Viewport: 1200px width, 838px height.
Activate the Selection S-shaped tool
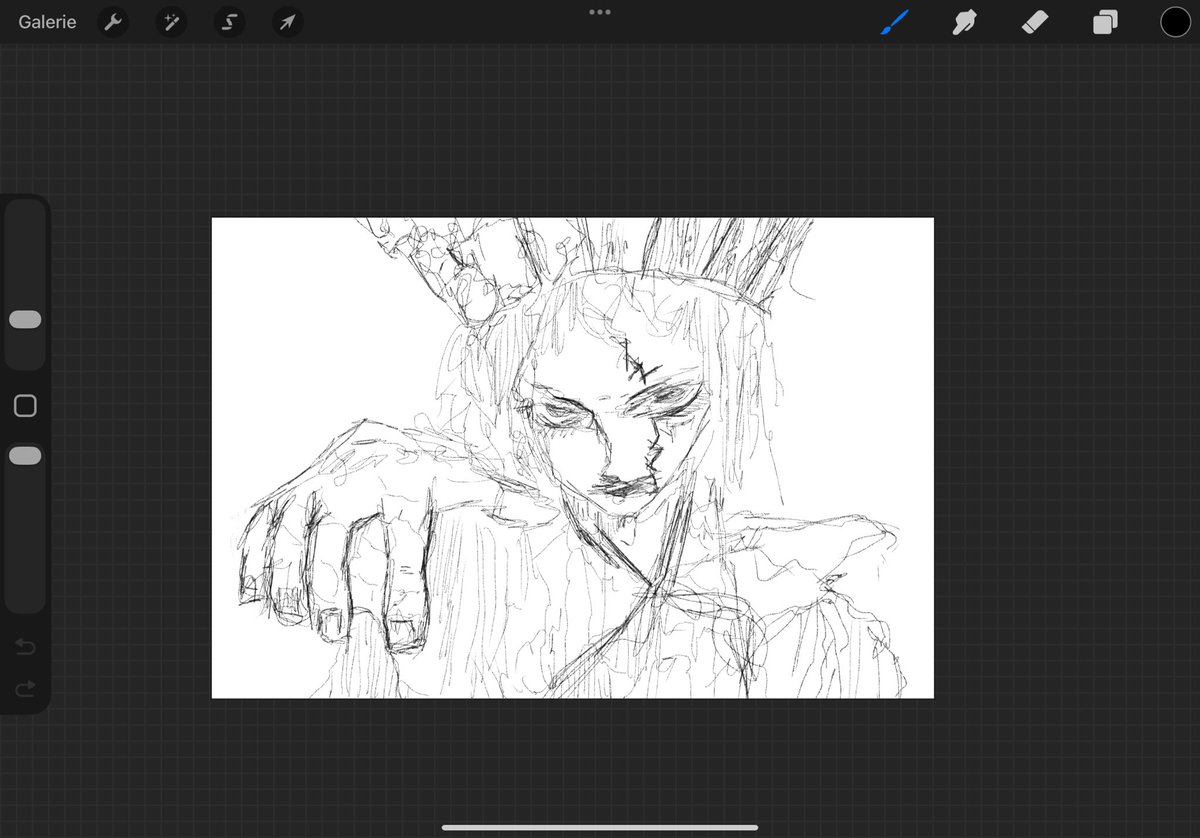tap(230, 23)
